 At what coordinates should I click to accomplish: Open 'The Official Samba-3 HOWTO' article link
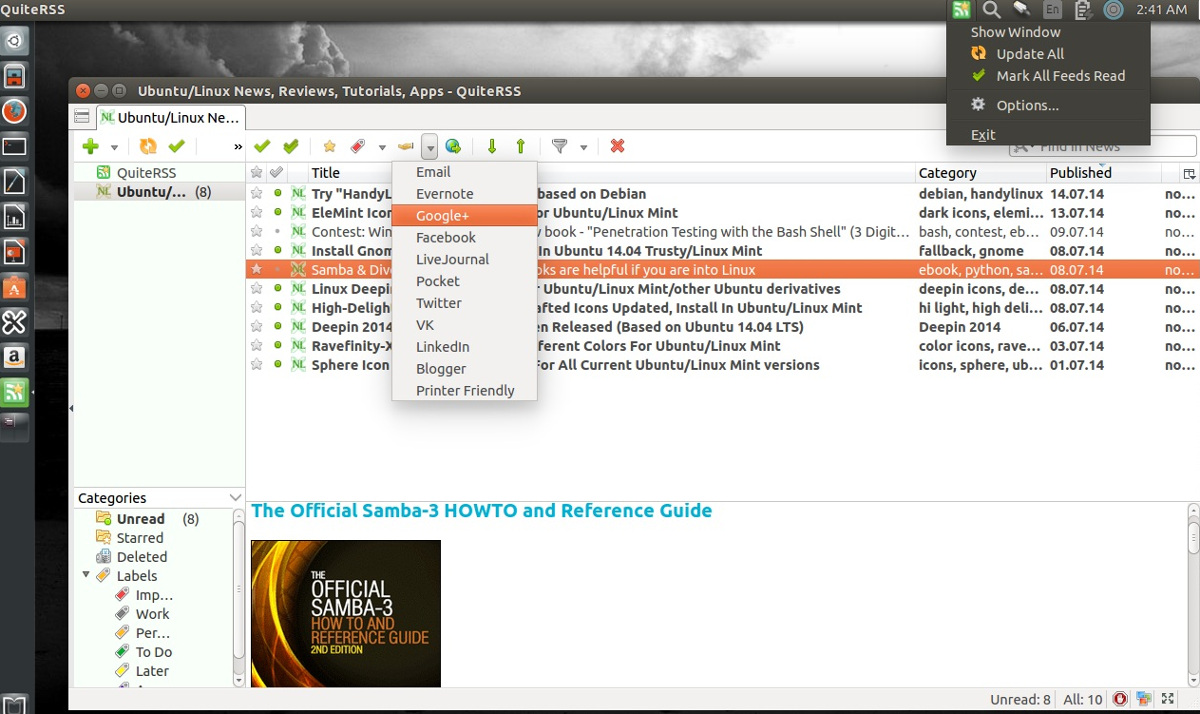point(481,511)
